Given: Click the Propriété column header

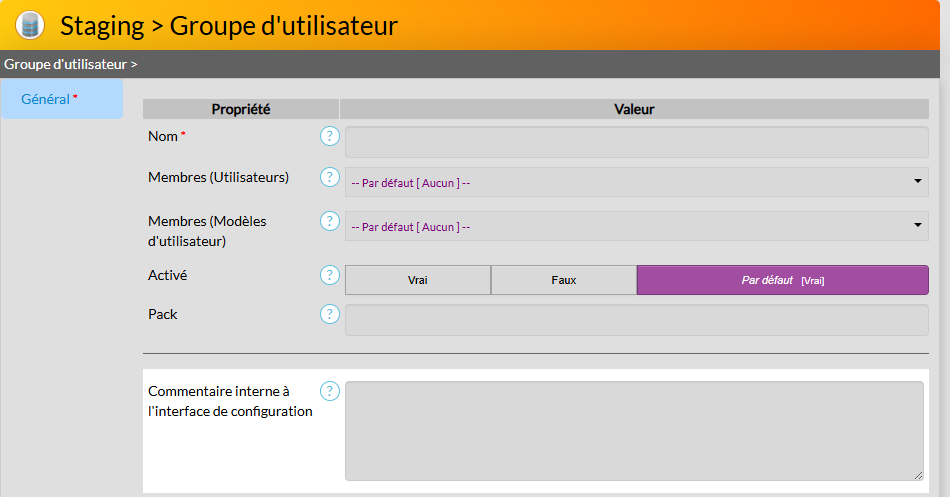Looking at the screenshot, I should [x=241, y=109].
